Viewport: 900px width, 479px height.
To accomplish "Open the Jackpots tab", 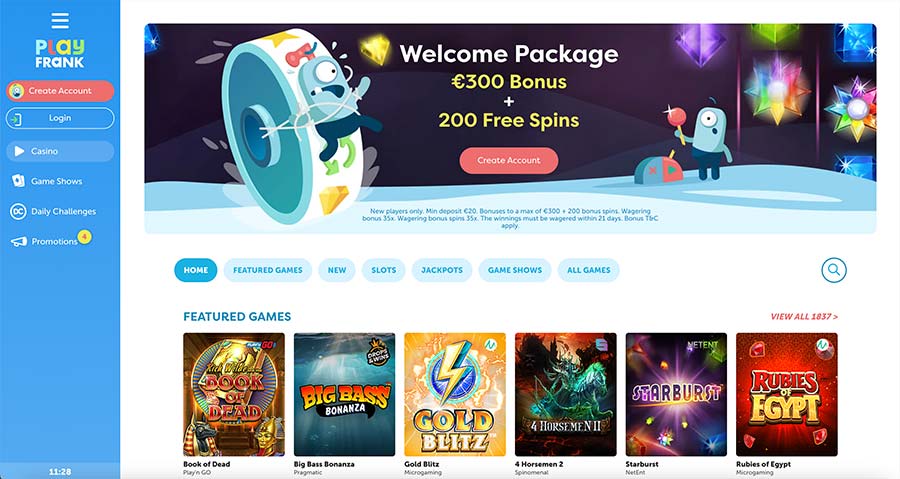I will tap(442, 270).
